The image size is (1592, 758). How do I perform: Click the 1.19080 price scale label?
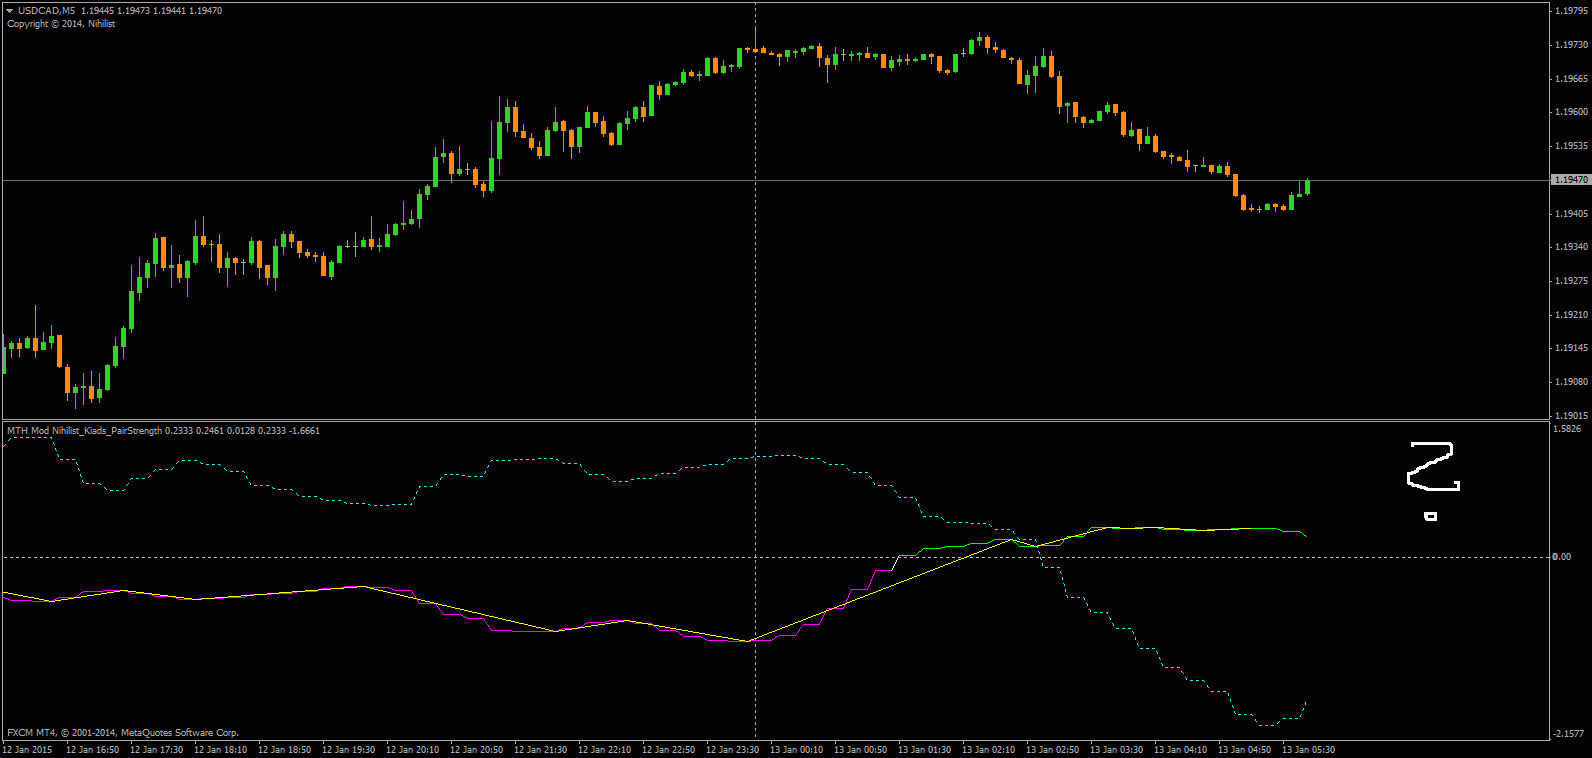pyautogui.click(x=1570, y=382)
